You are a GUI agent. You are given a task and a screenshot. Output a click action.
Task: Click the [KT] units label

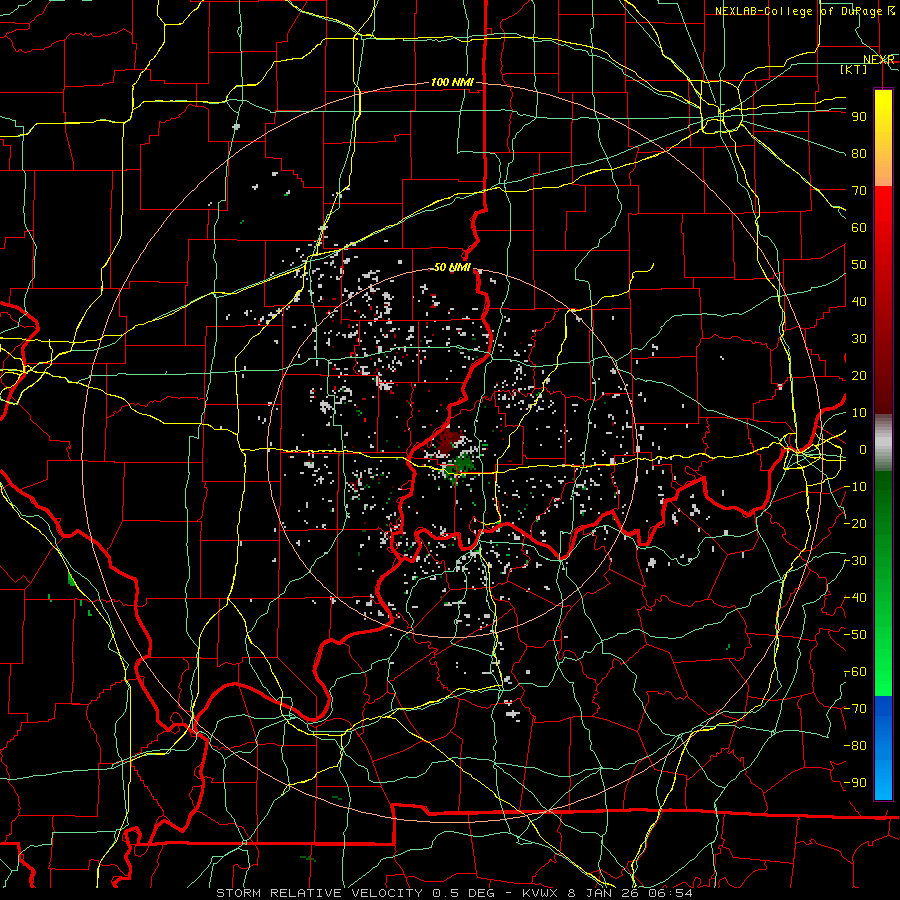point(854,69)
